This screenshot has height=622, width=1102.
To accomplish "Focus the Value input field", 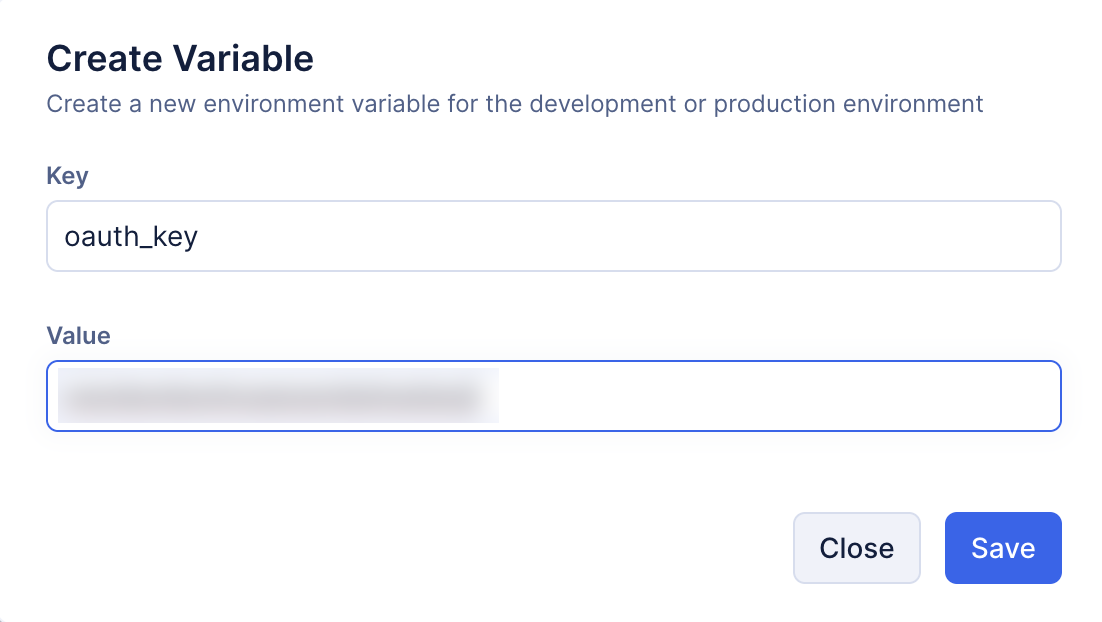I will [553, 396].
